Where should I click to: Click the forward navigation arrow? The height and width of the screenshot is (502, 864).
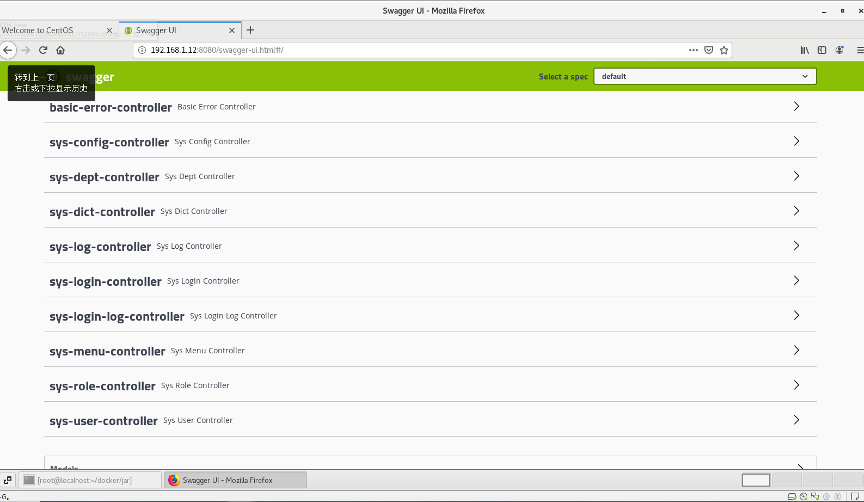tap(25, 50)
